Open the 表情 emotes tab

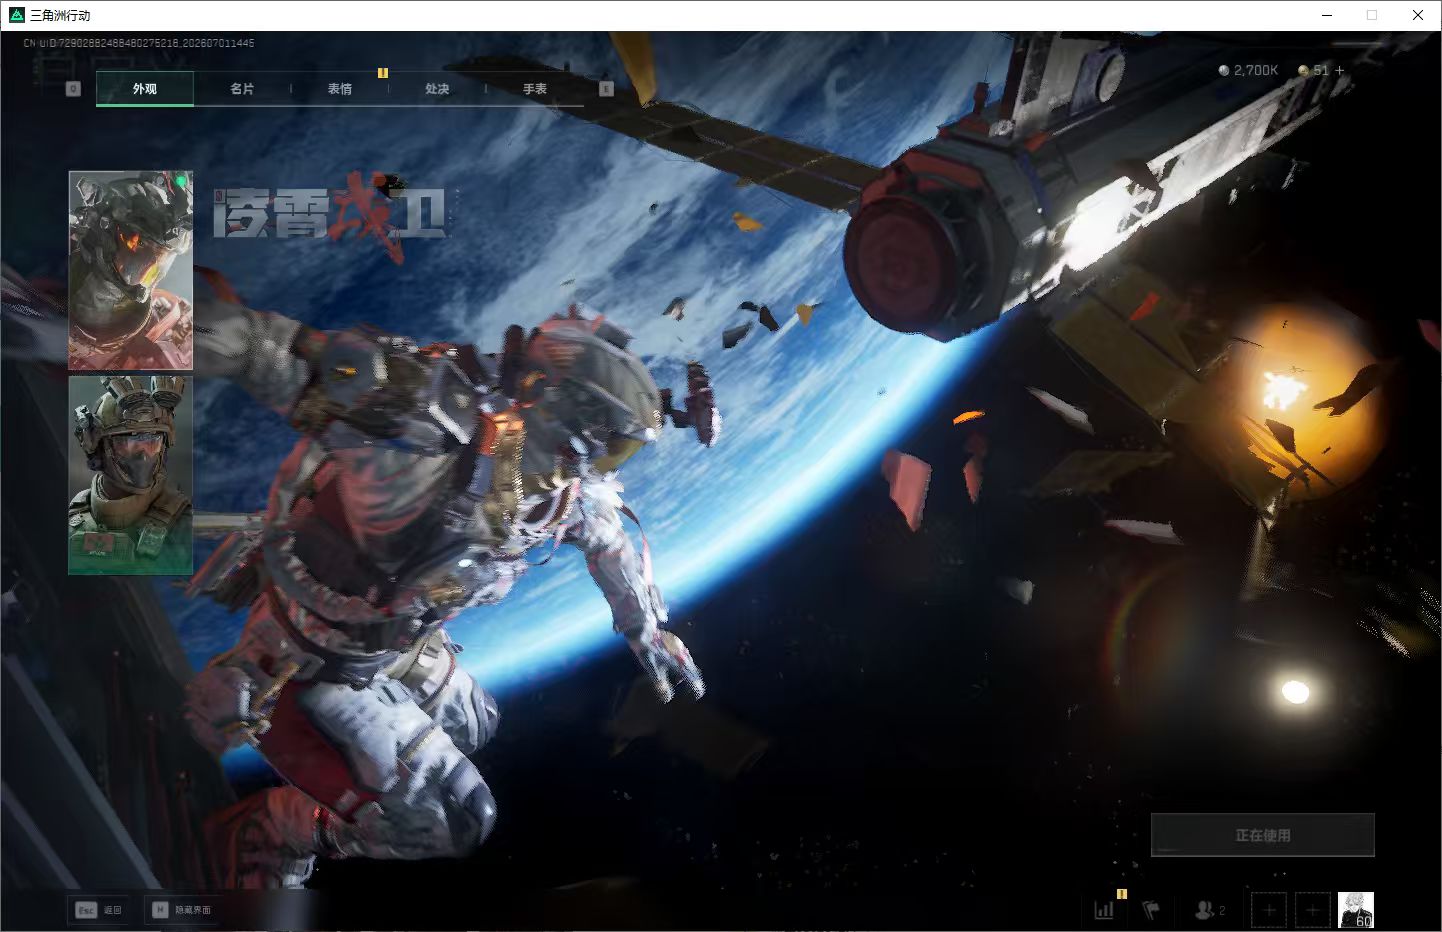pos(340,89)
